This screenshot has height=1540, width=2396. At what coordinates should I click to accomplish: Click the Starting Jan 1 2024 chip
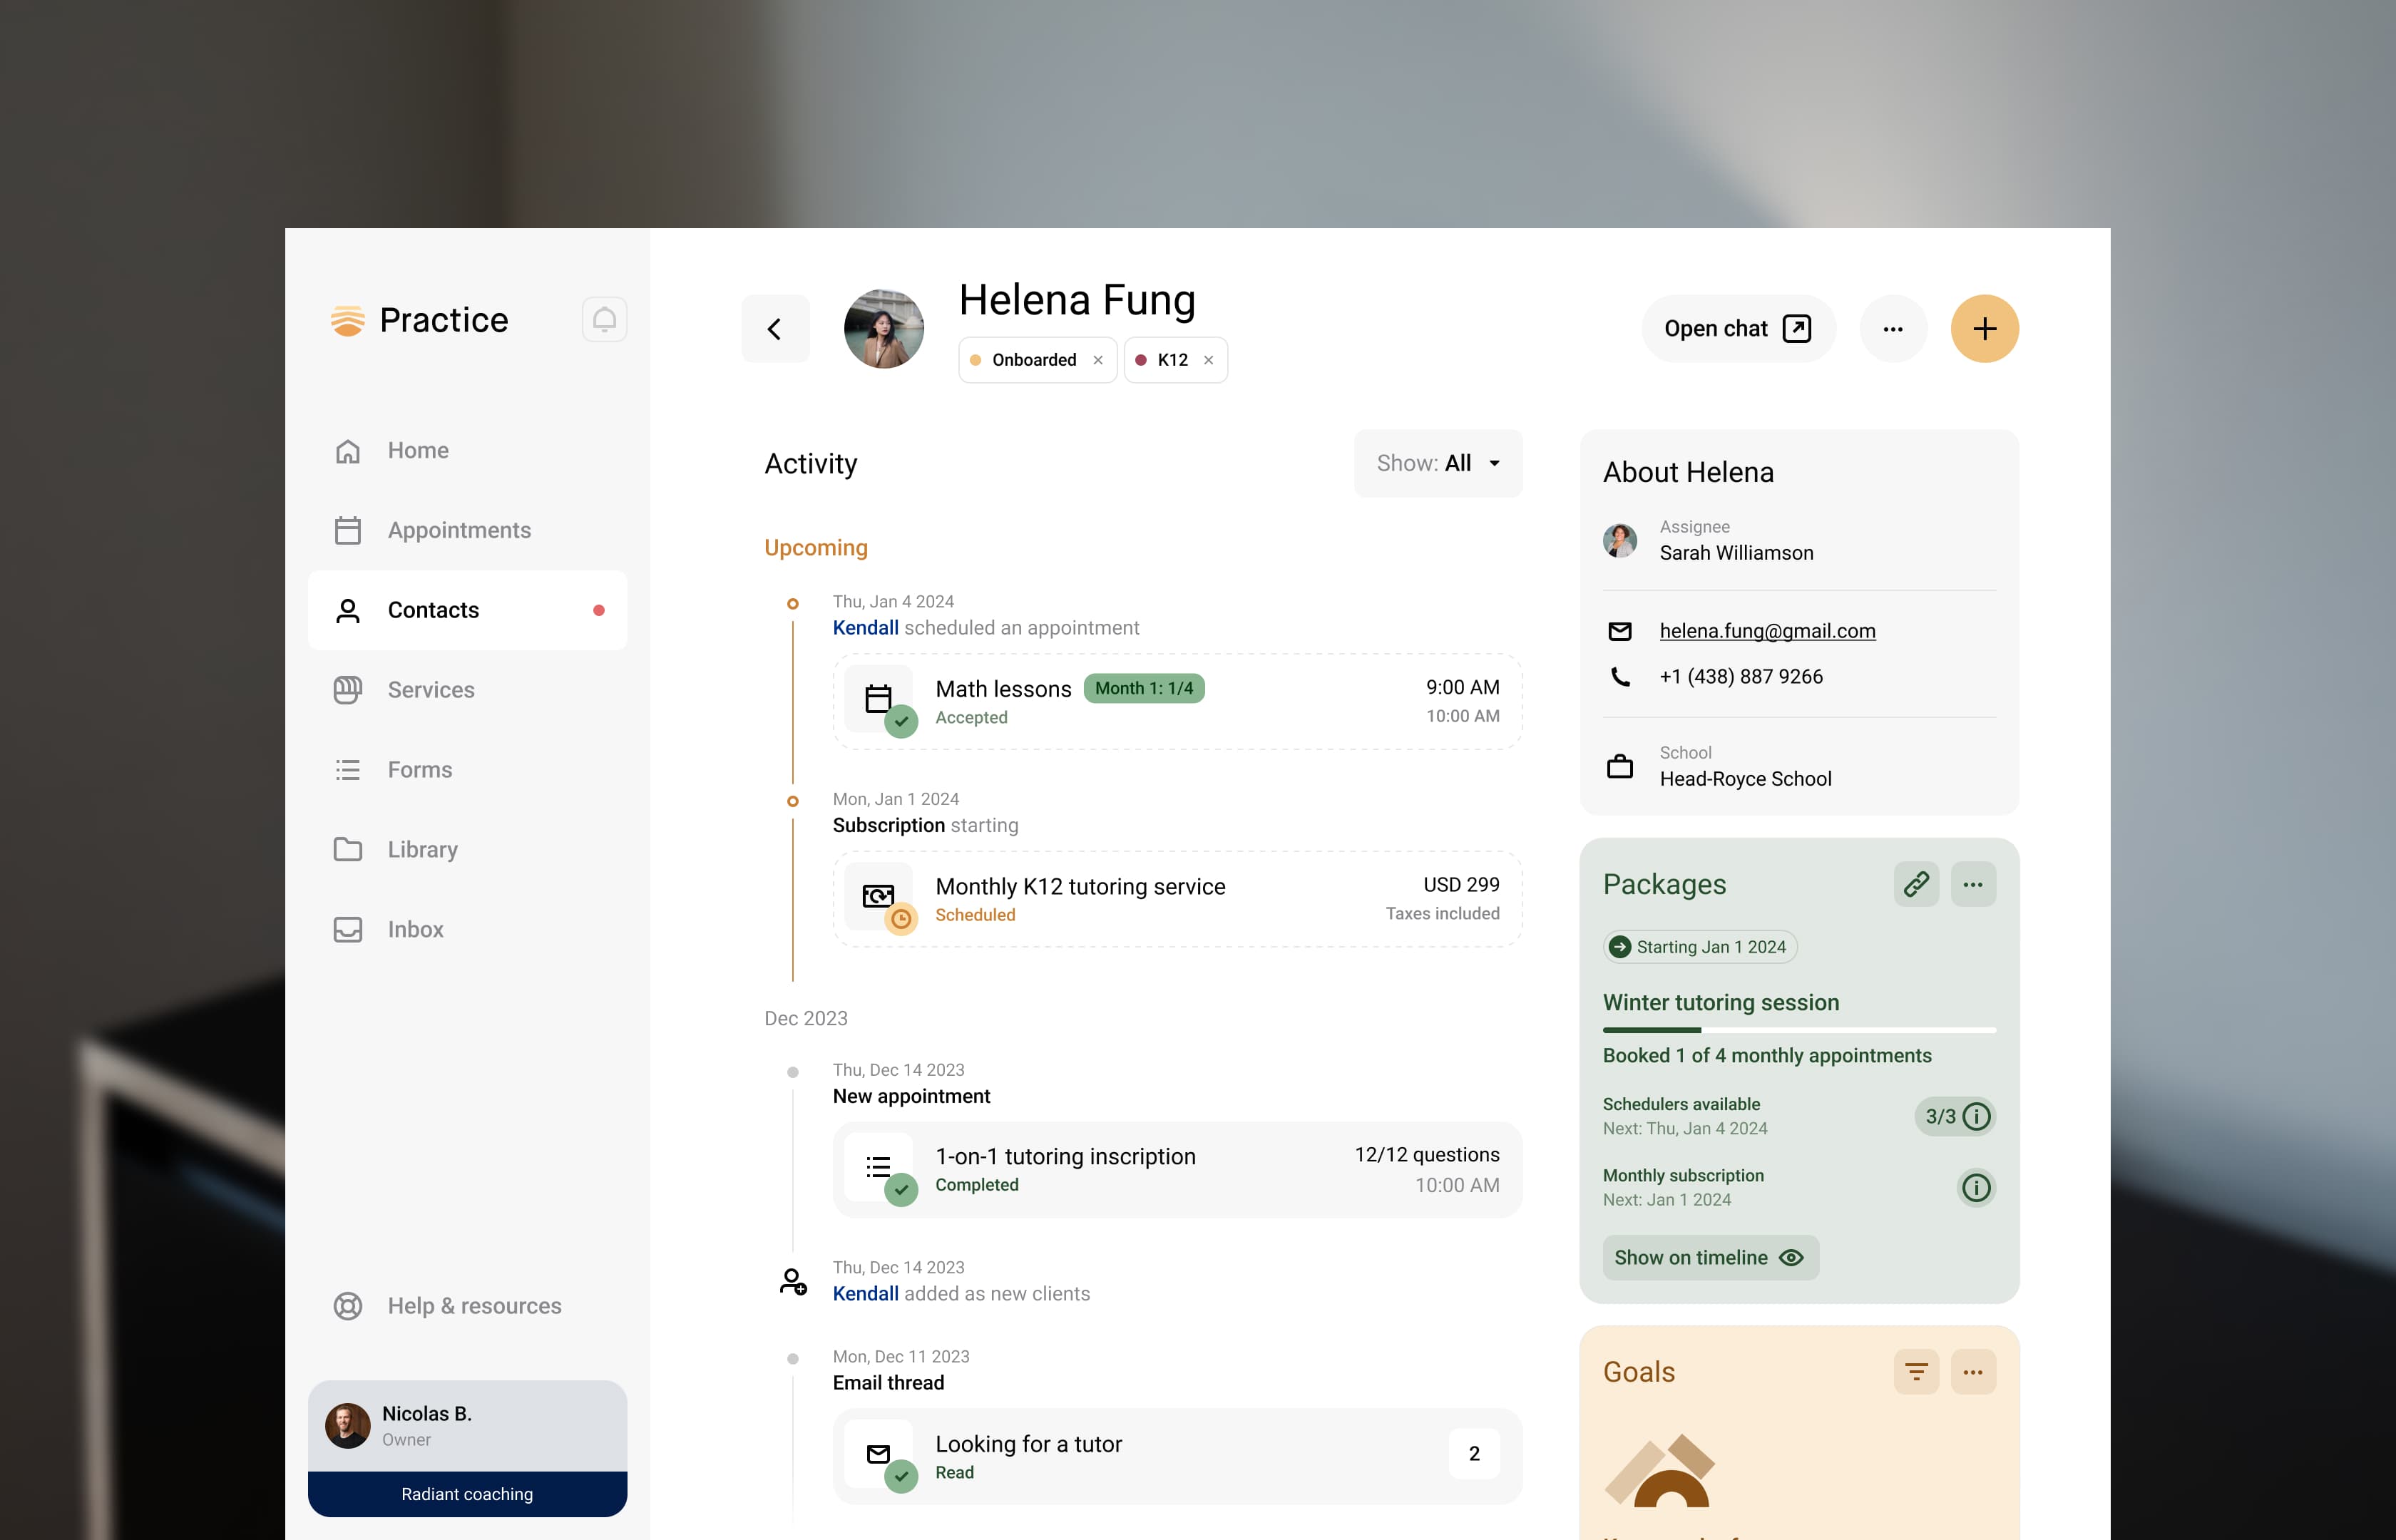click(1700, 947)
